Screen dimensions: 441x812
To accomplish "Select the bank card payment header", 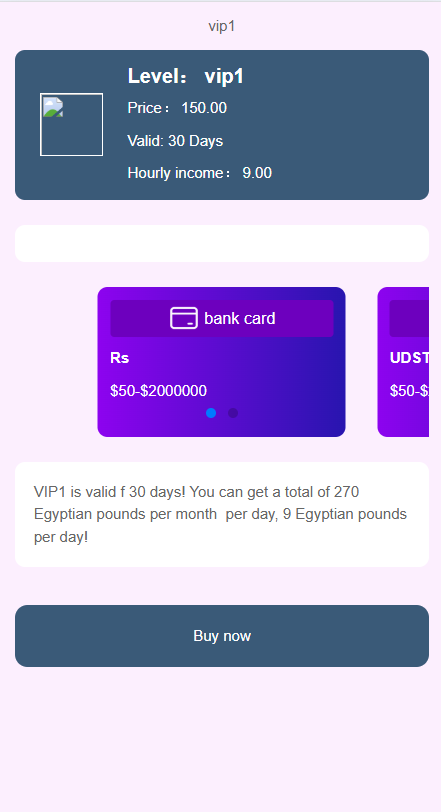I will click(222, 318).
